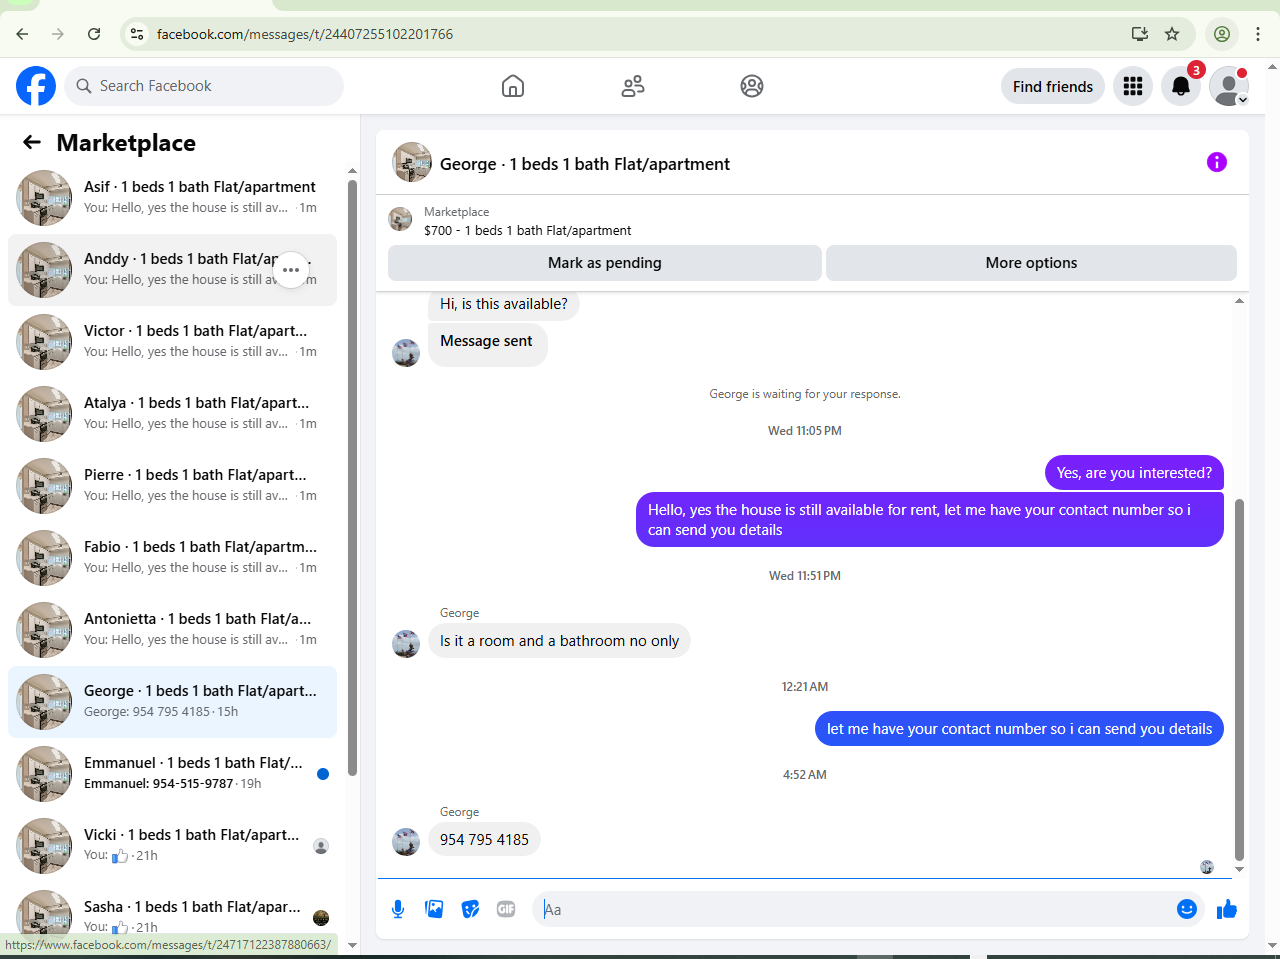Open George's chat header title
The height and width of the screenshot is (959, 1280).
tap(585, 164)
